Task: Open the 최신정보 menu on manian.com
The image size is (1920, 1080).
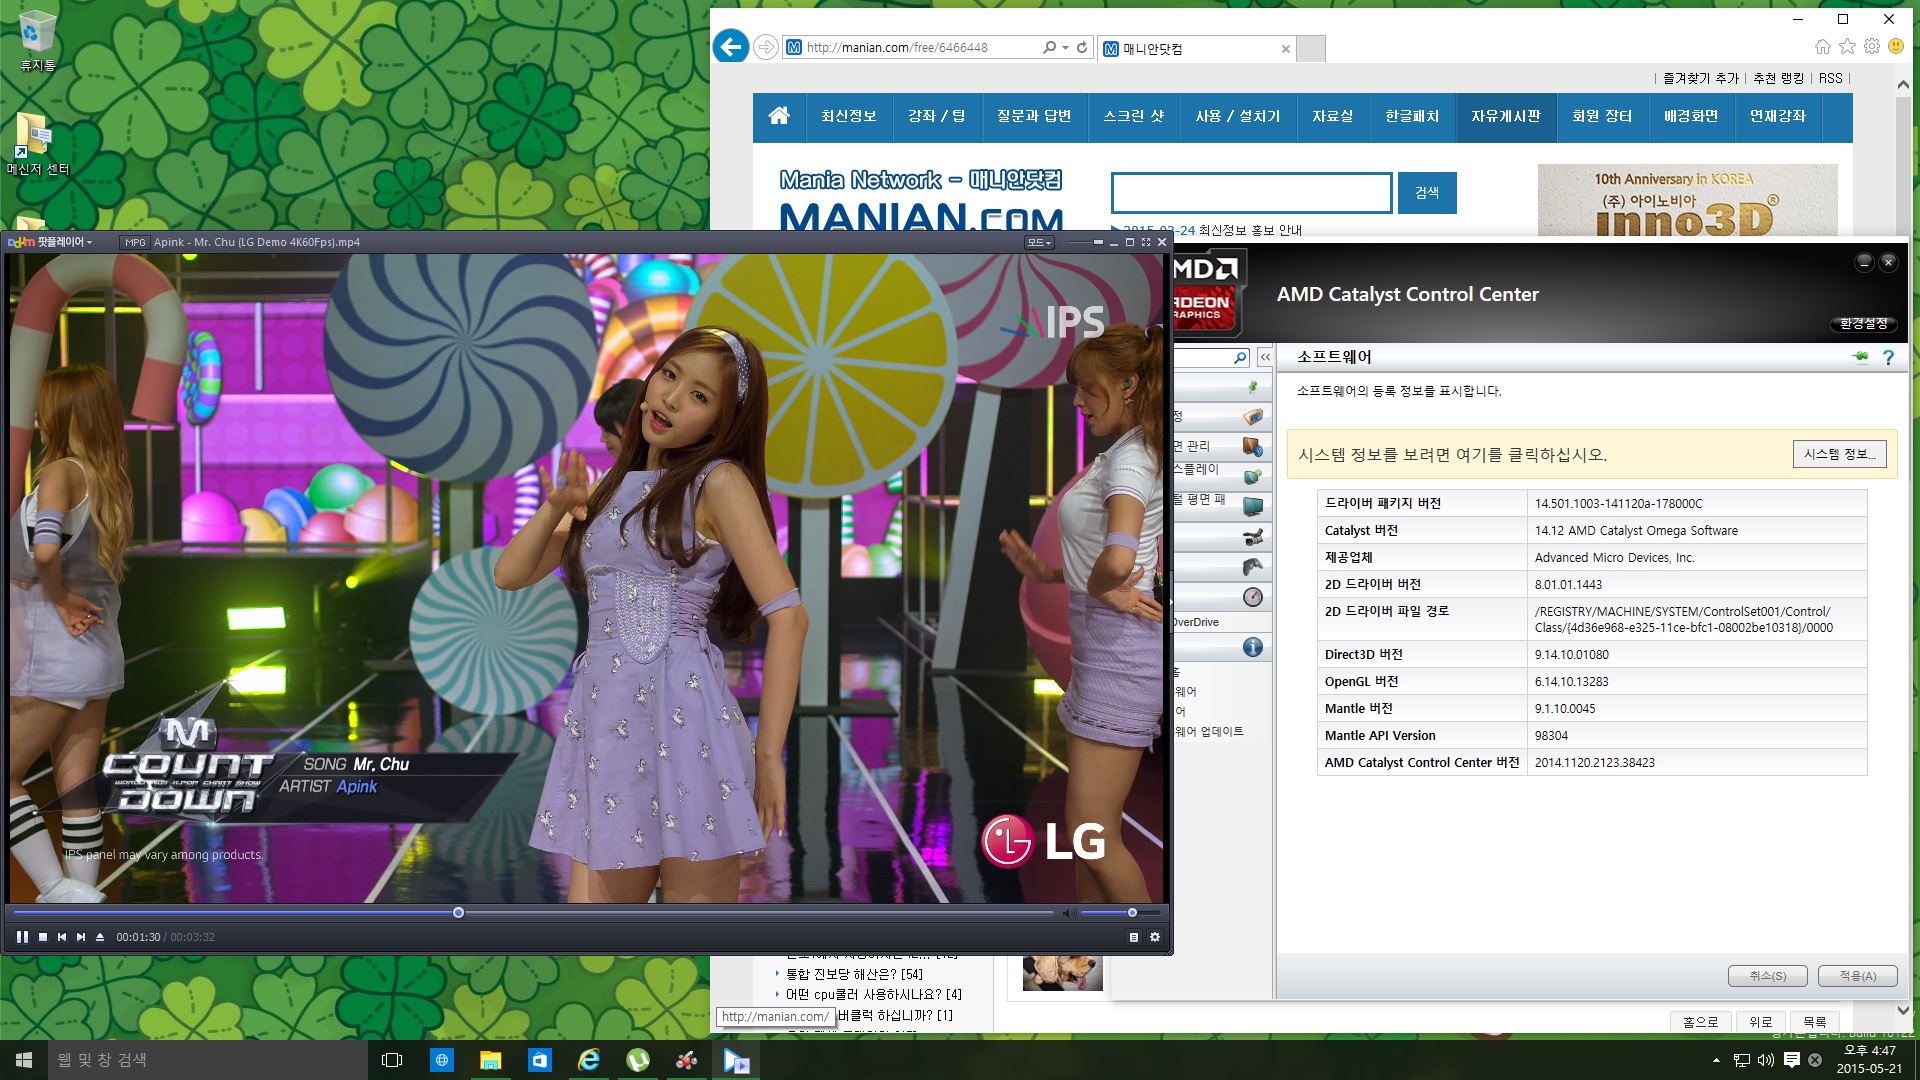Action: click(848, 117)
